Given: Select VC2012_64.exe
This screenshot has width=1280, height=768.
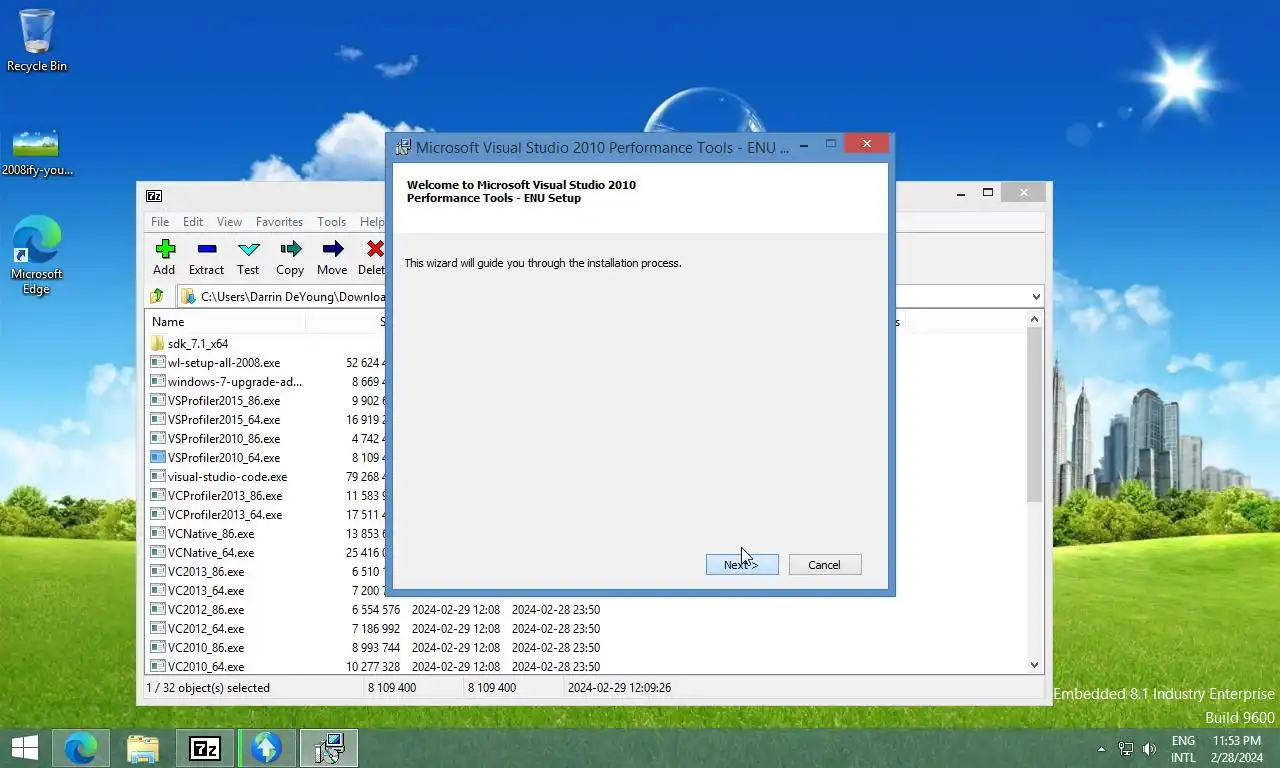Looking at the screenshot, I should pyautogui.click(x=206, y=629).
